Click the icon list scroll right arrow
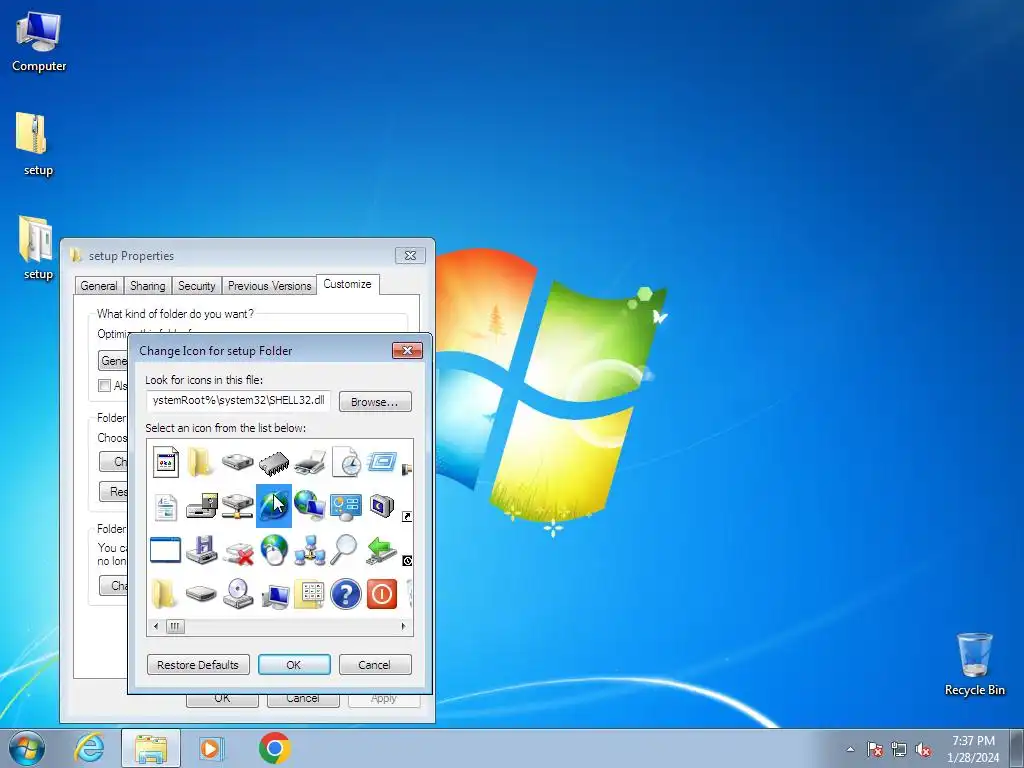The width and height of the screenshot is (1024, 768). coord(404,626)
